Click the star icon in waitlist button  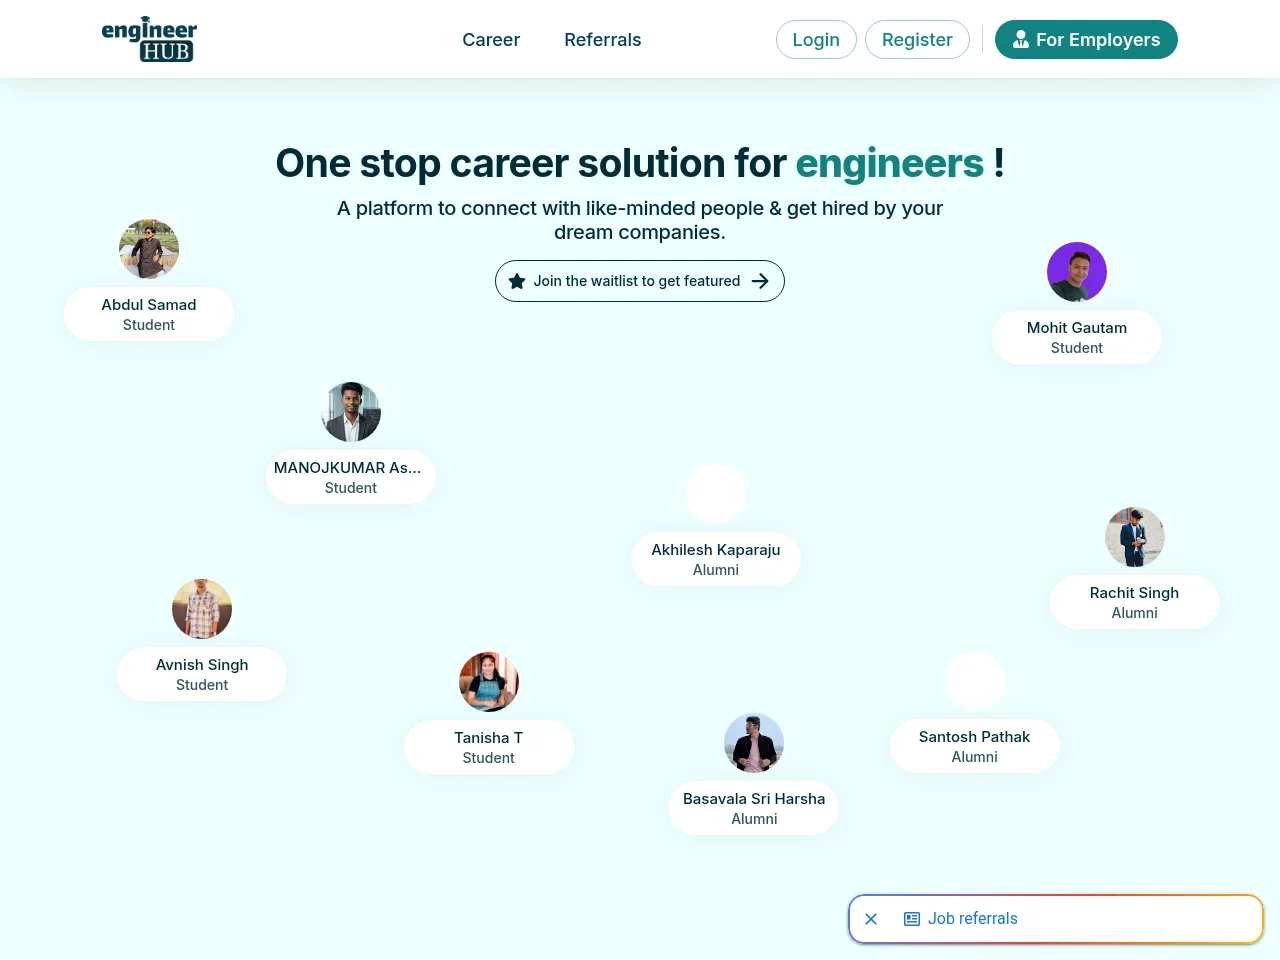click(517, 281)
